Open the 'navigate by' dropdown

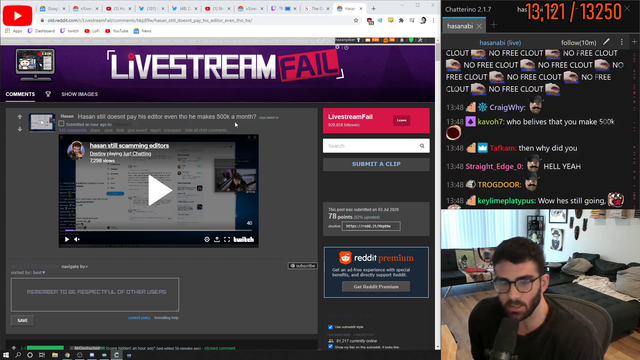75,267
